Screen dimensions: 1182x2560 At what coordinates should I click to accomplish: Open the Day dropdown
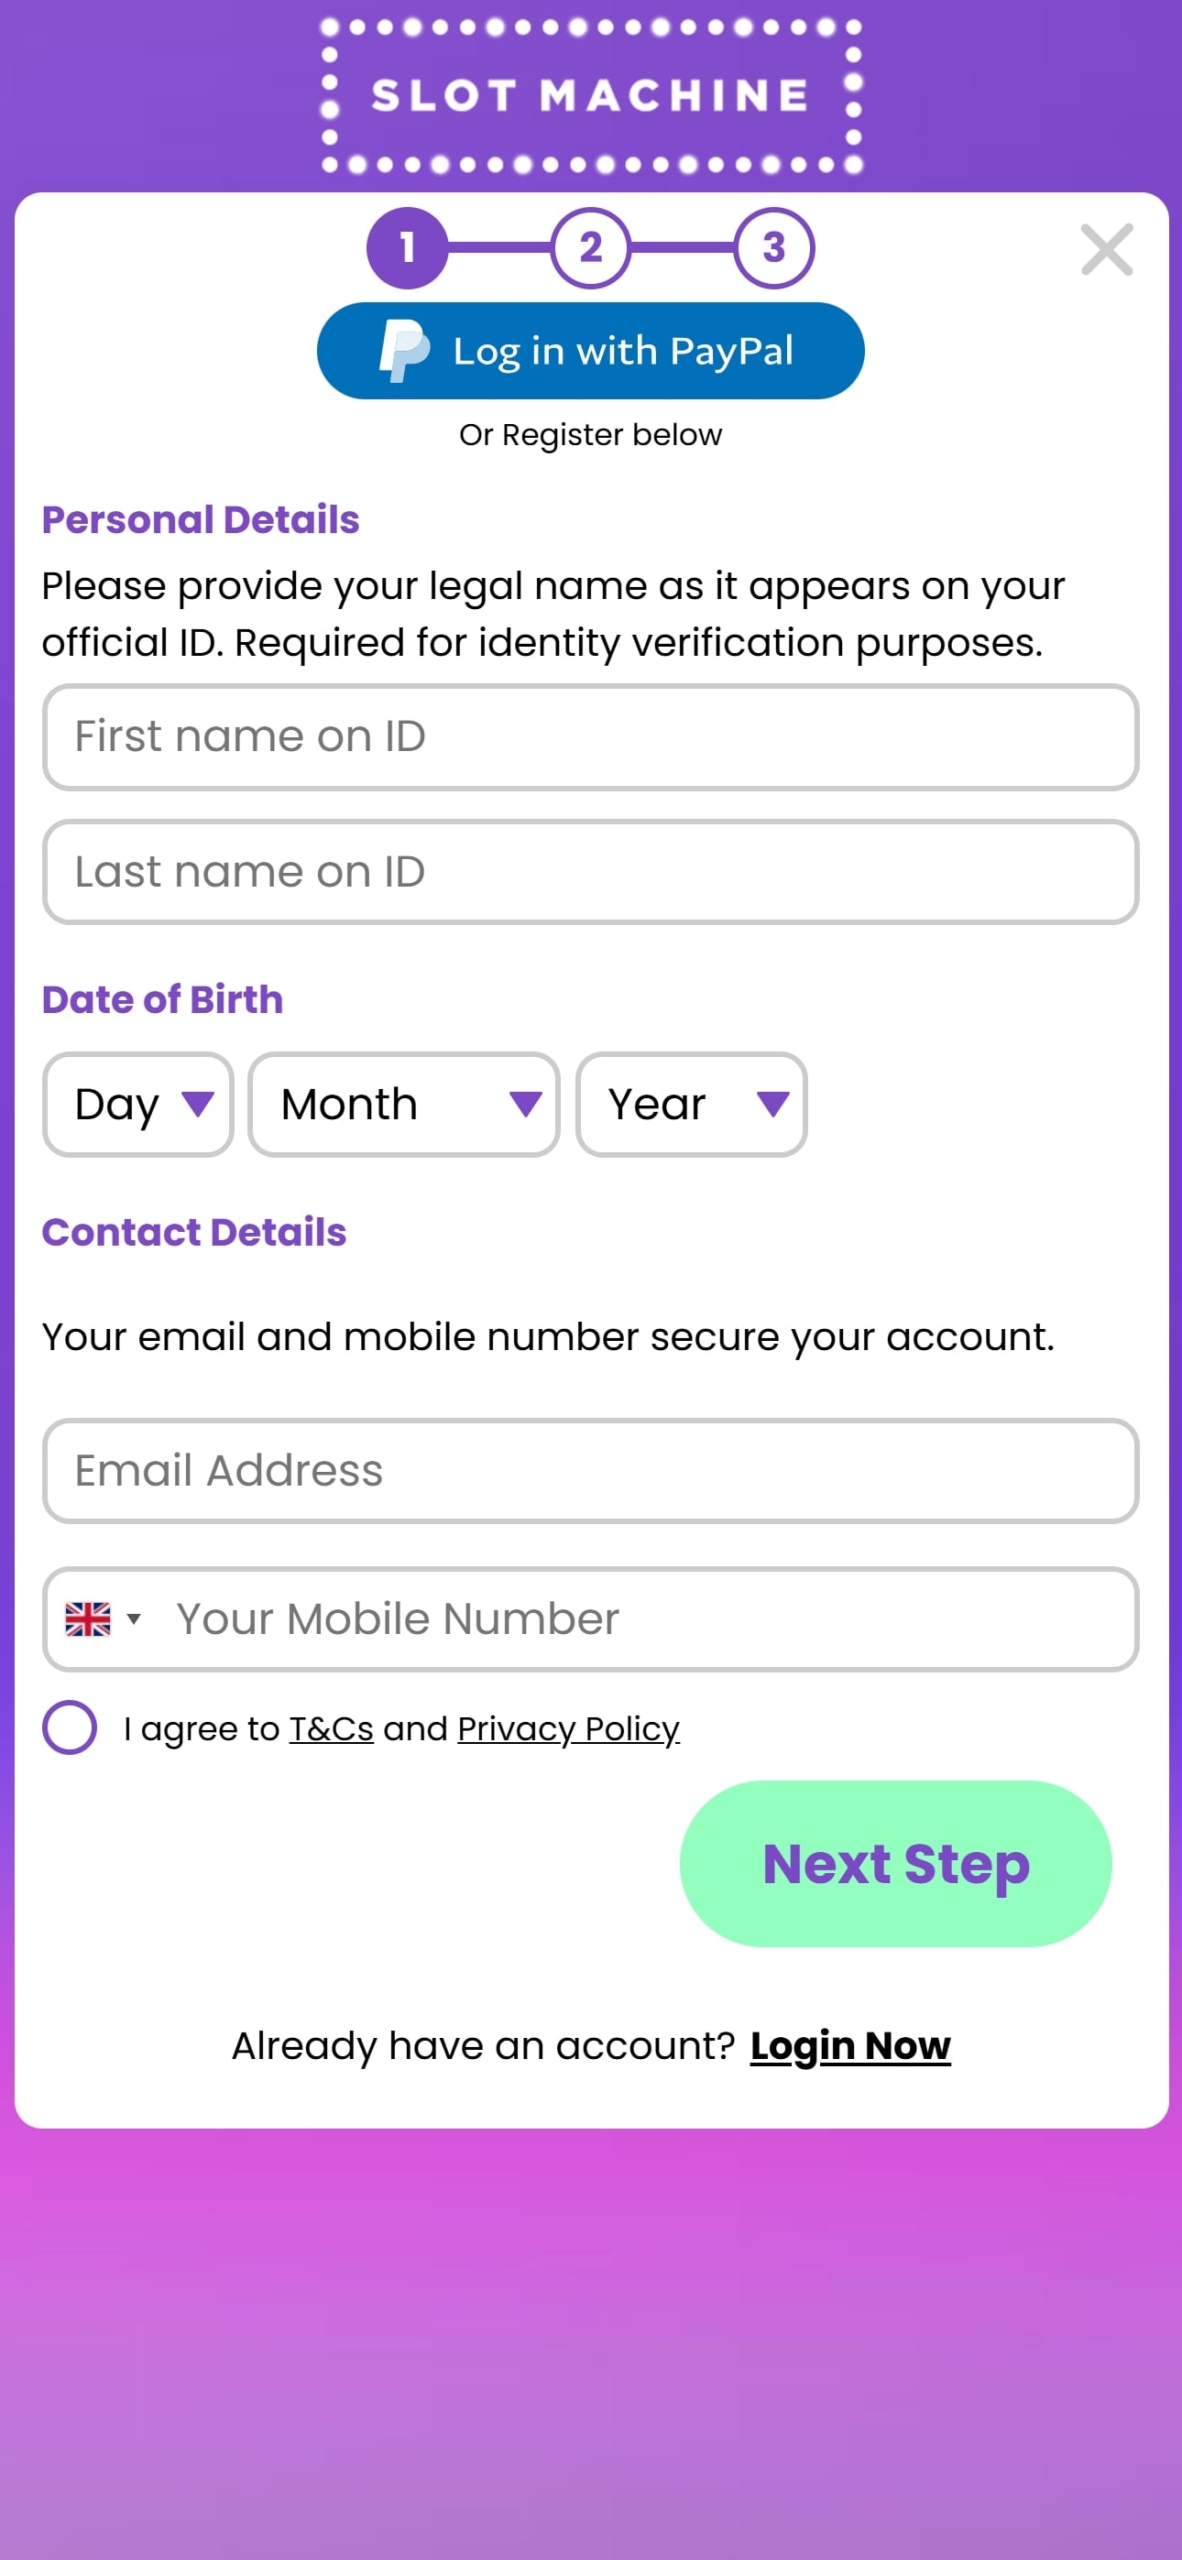click(x=137, y=1104)
